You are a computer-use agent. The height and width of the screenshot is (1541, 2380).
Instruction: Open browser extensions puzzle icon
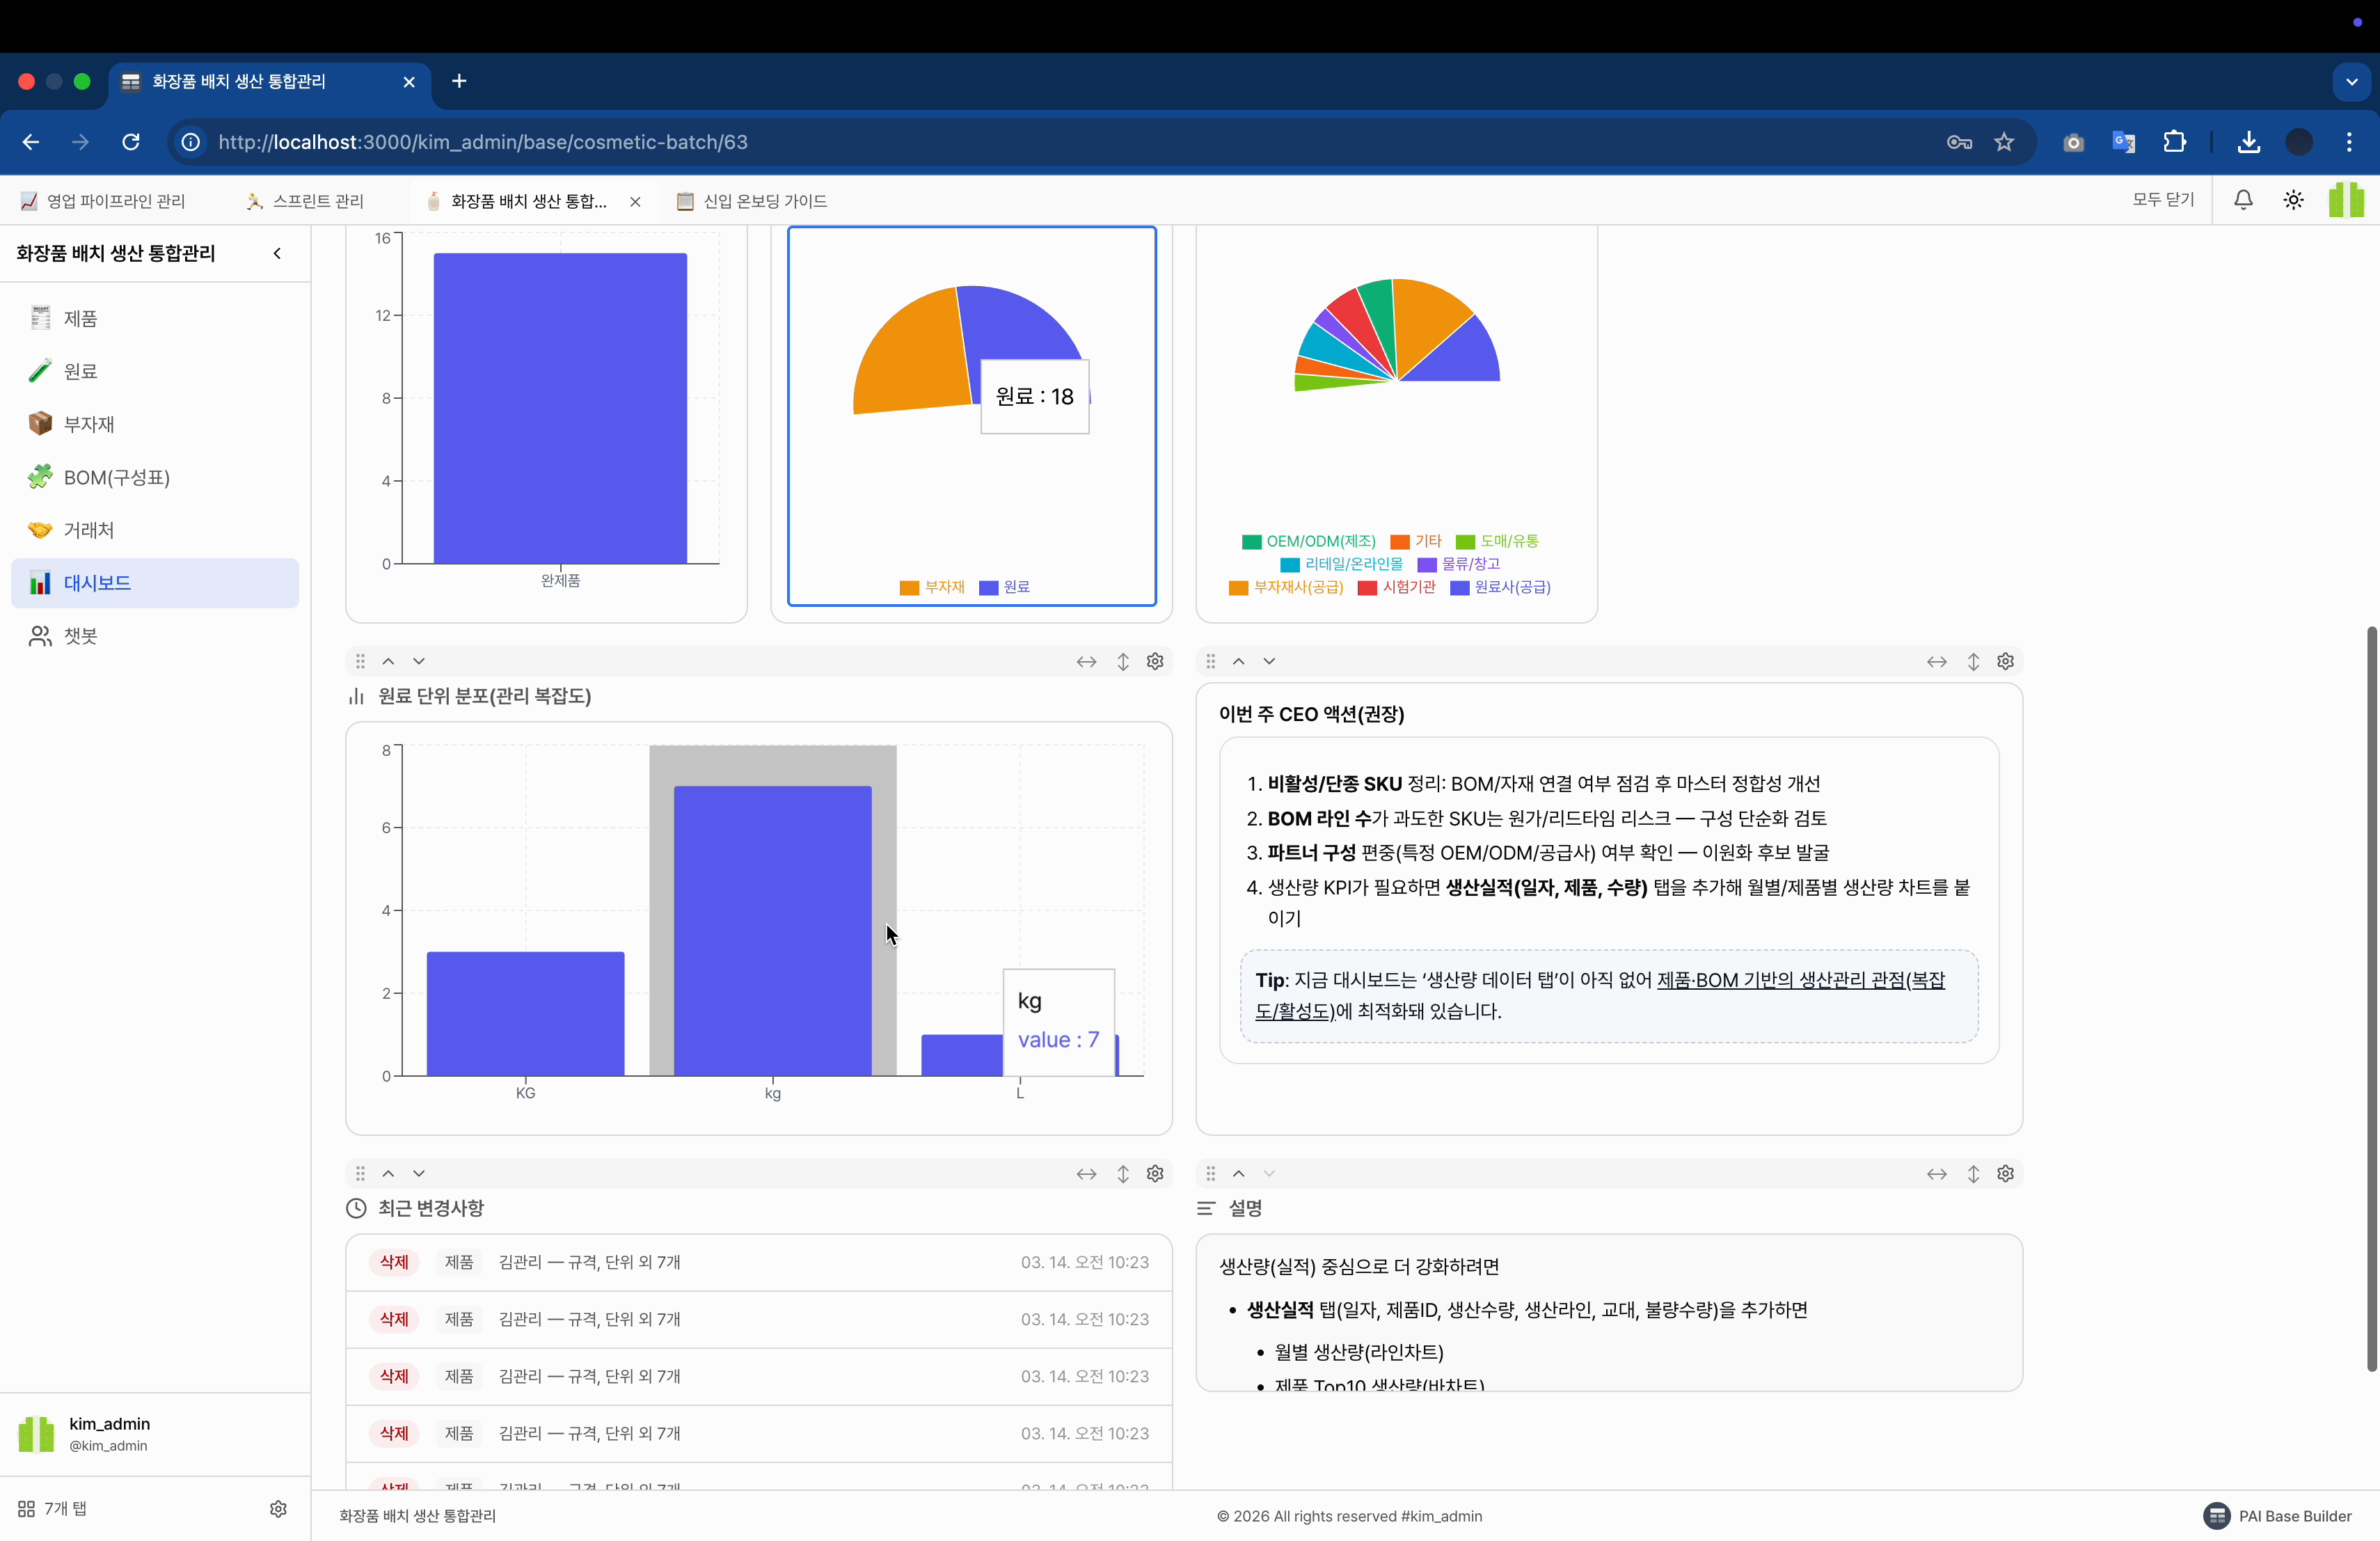coord(2174,142)
